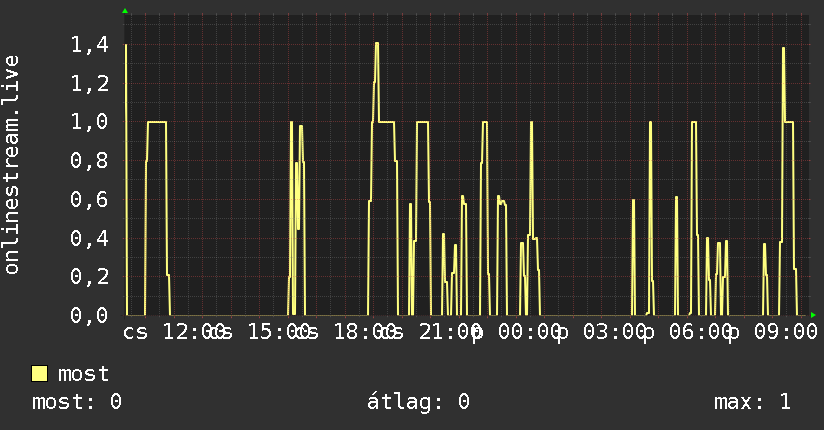Click the 18:00 time axis label
This screenshot has width=824, height=430.
click(x=365, y=332)
